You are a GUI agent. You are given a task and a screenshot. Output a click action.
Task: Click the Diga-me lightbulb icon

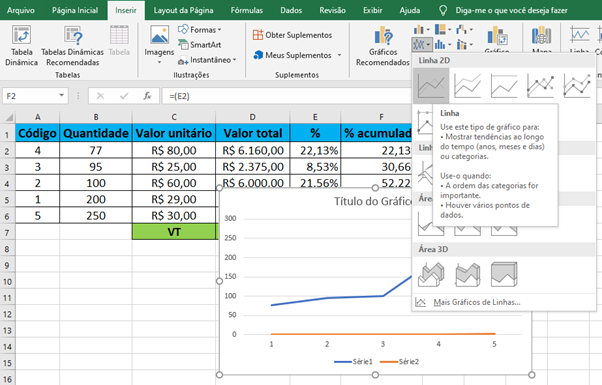pos(443,10)
